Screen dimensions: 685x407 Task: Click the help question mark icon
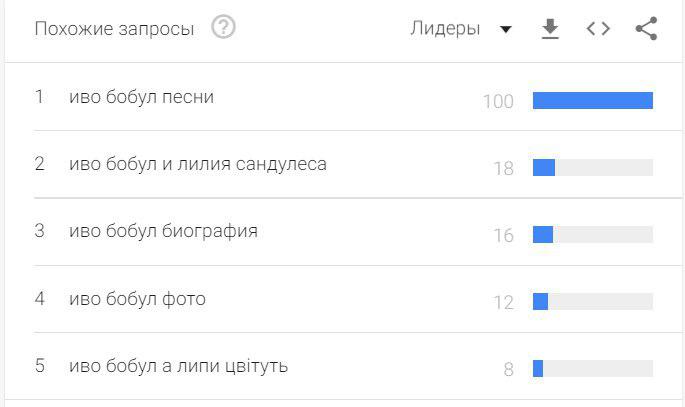pos(224,28)
